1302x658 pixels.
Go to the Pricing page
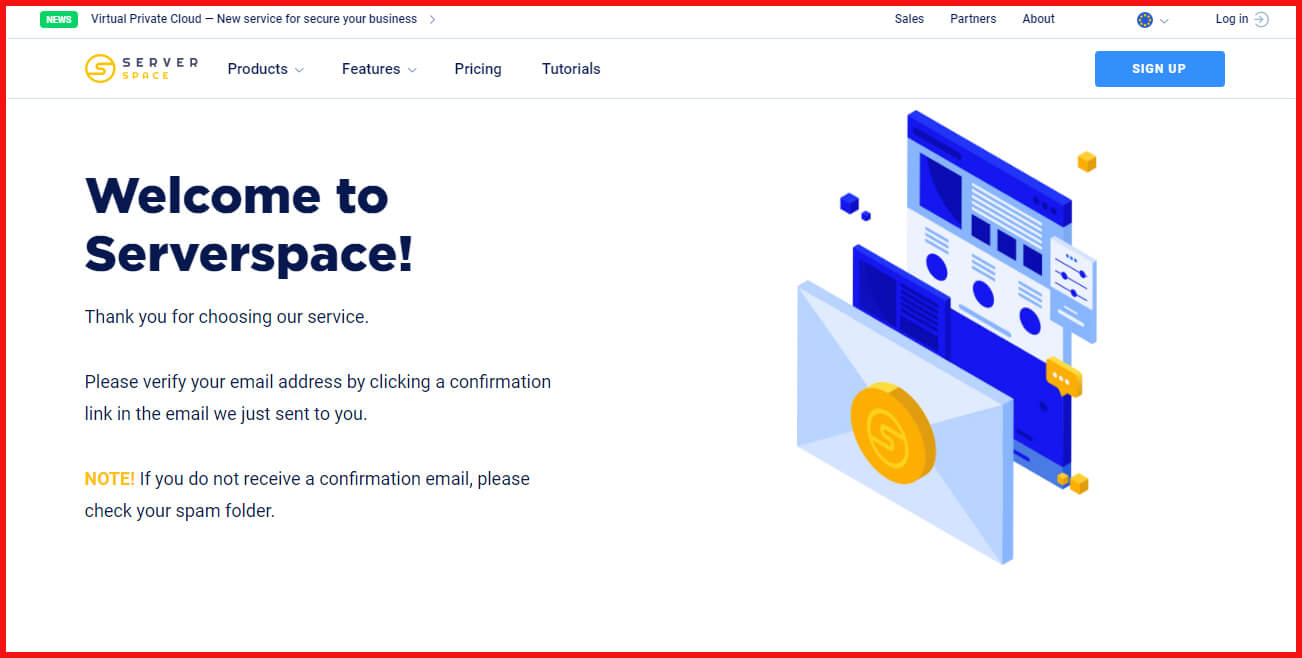coord(478,69)
